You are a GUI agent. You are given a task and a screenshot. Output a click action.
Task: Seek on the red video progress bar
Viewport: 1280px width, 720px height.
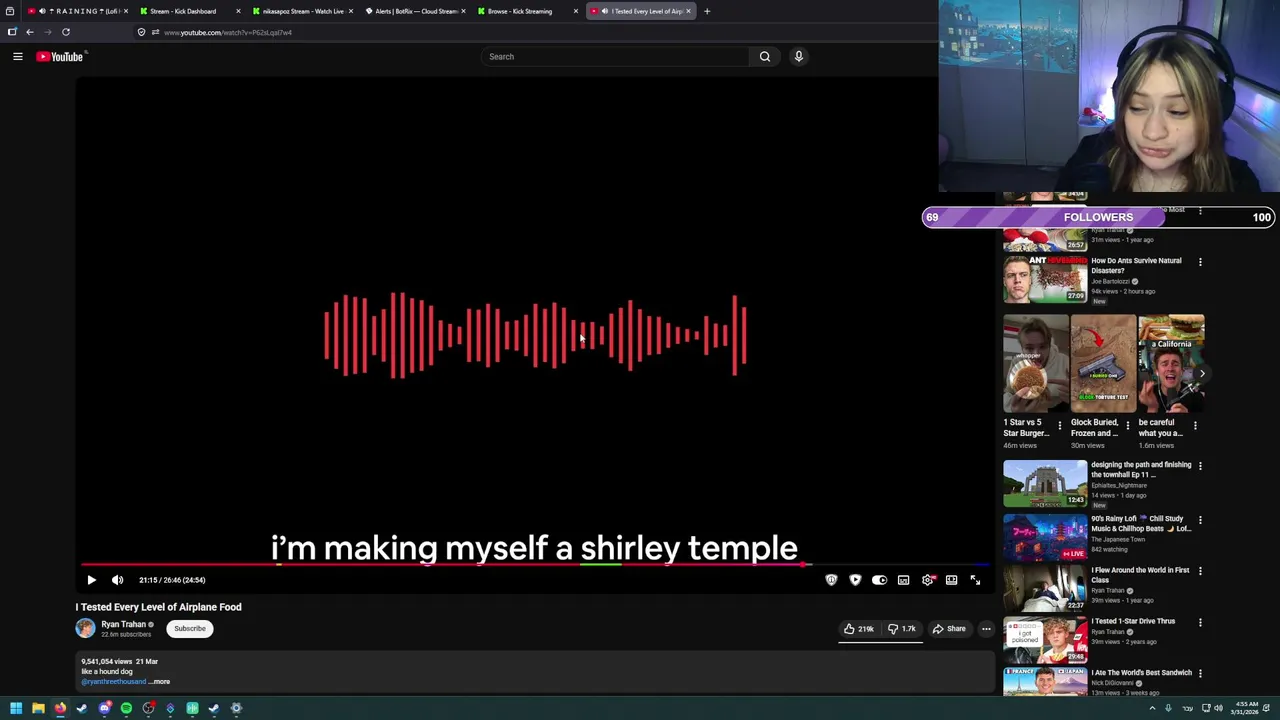534,565
